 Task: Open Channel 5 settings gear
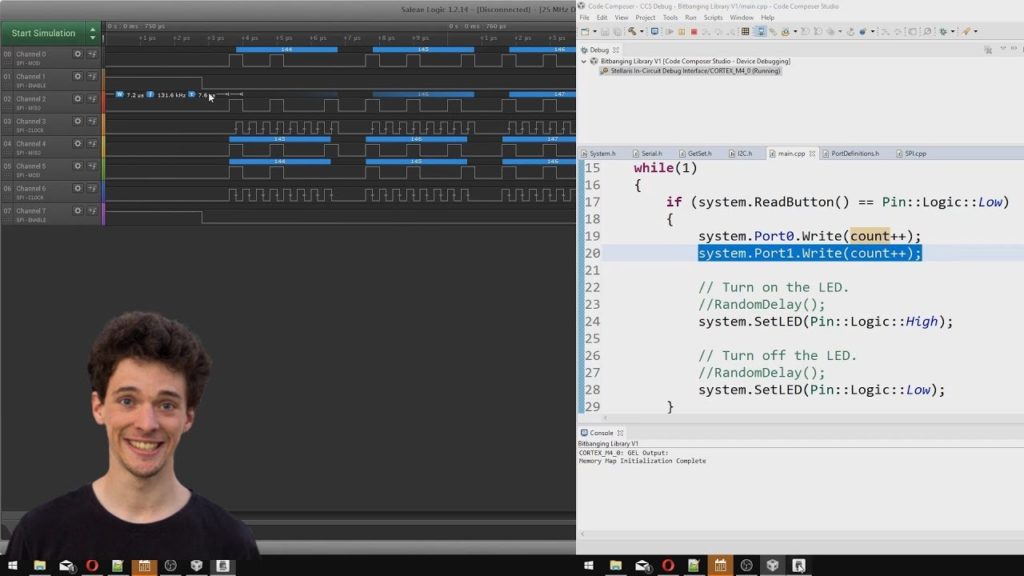[78, 166]
